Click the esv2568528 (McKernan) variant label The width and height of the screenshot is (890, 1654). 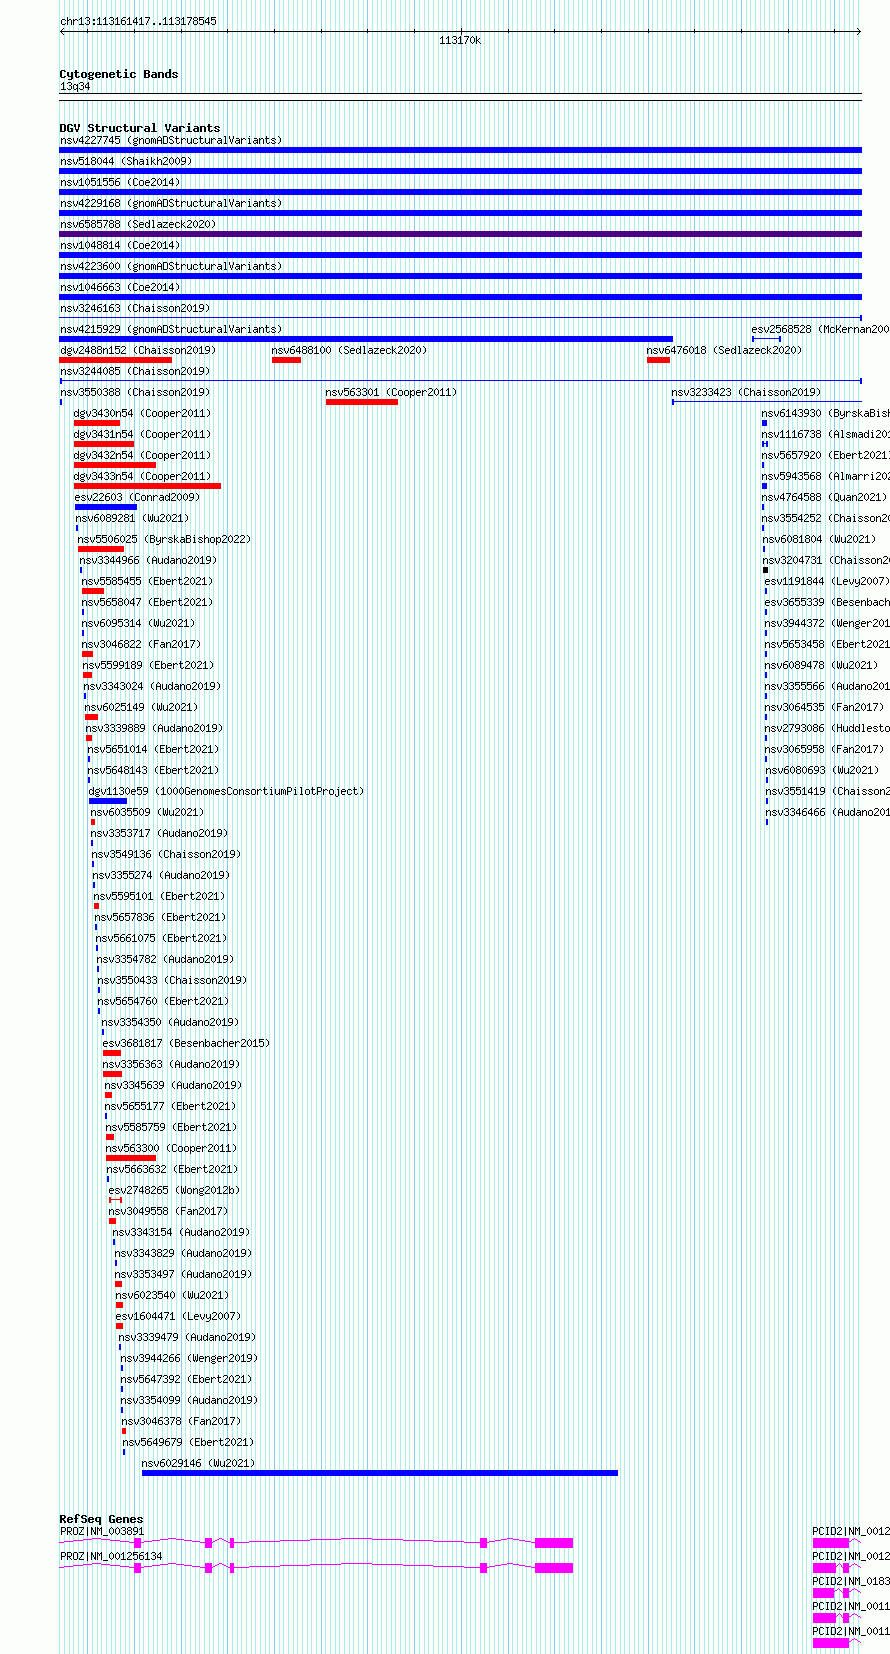(821, 329)
